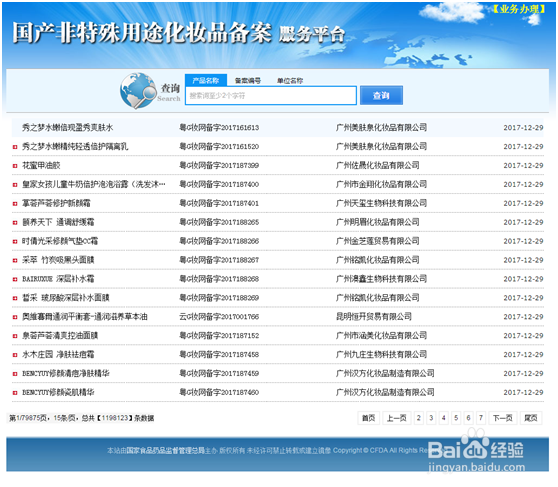
Task: Open product 泉荟芦荟清爽控油面膜
Action: pos(60,336)
